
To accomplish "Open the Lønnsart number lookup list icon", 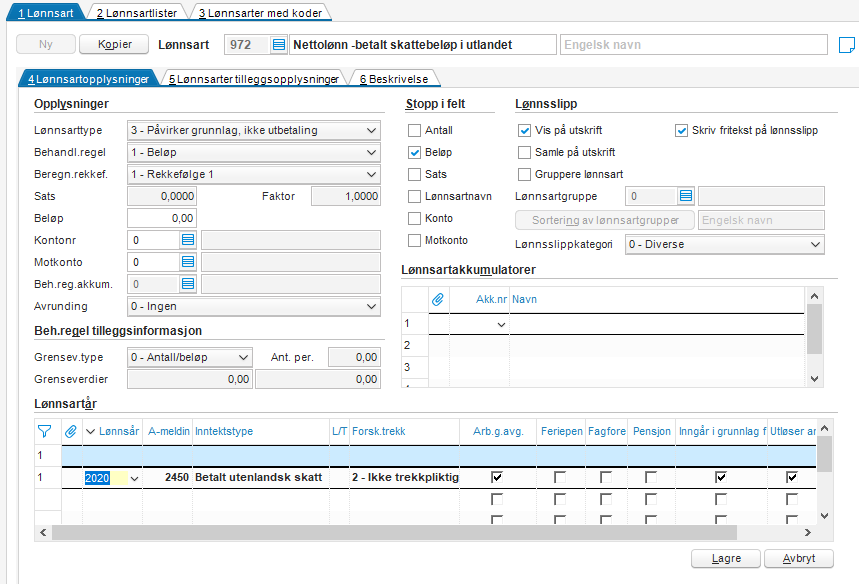I will point(279,45).
